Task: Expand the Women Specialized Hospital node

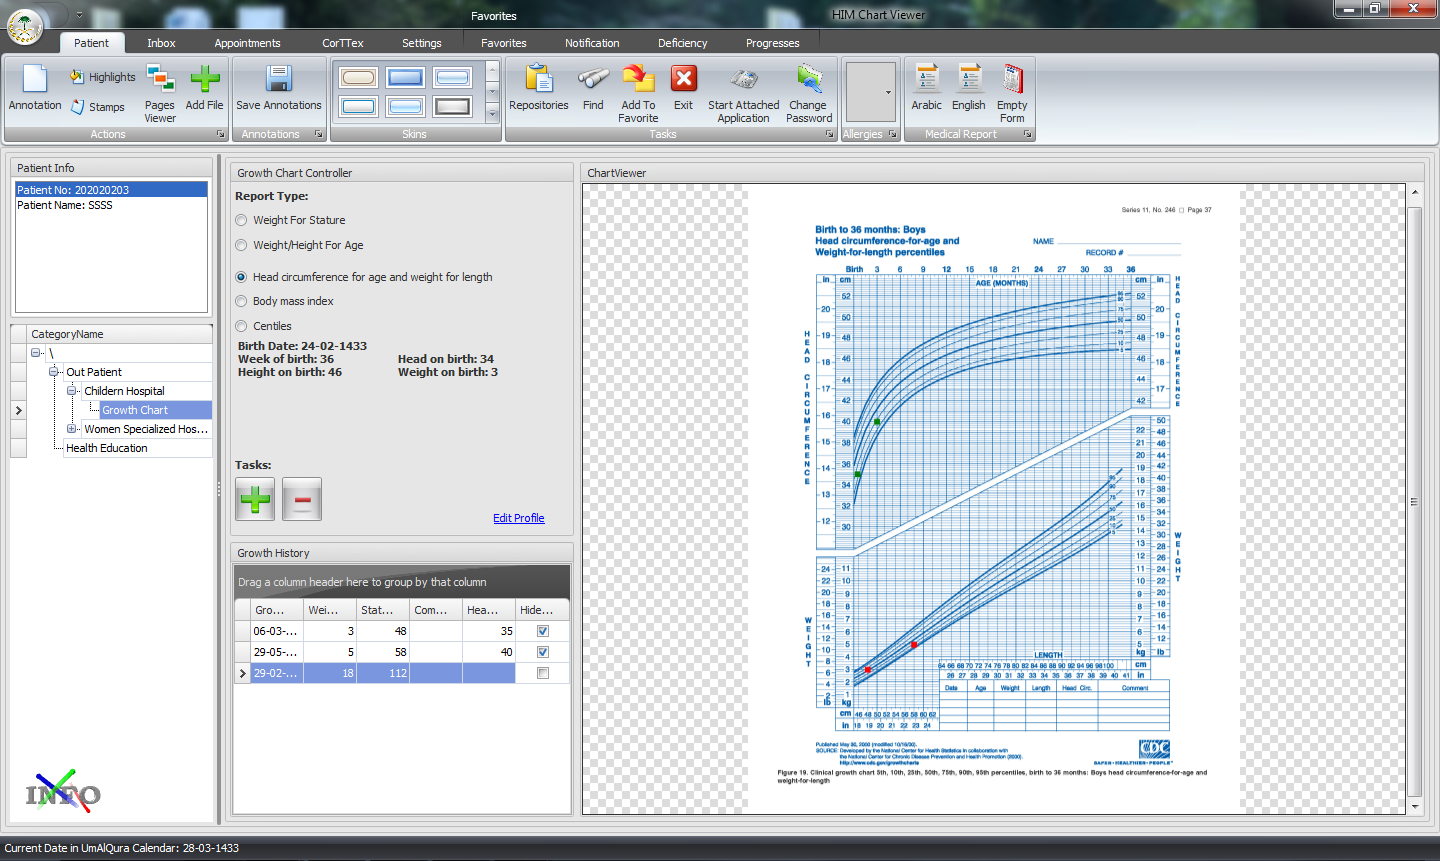Action: (72, 429)
